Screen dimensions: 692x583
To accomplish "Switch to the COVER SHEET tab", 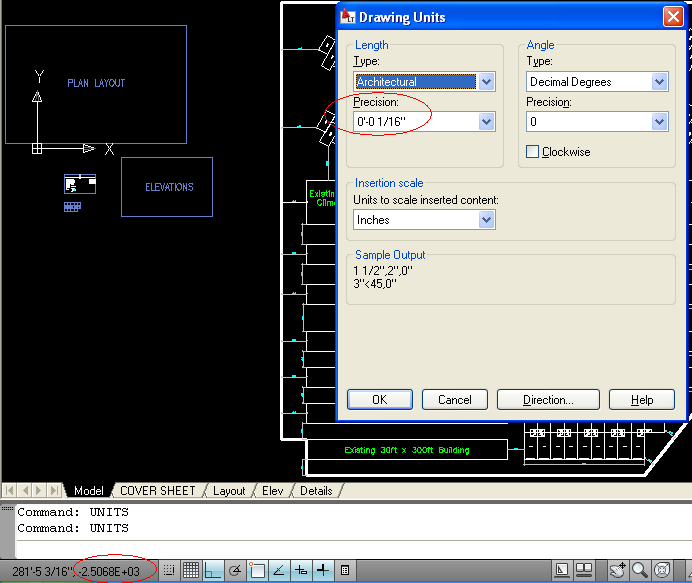I will click(158, 491).
